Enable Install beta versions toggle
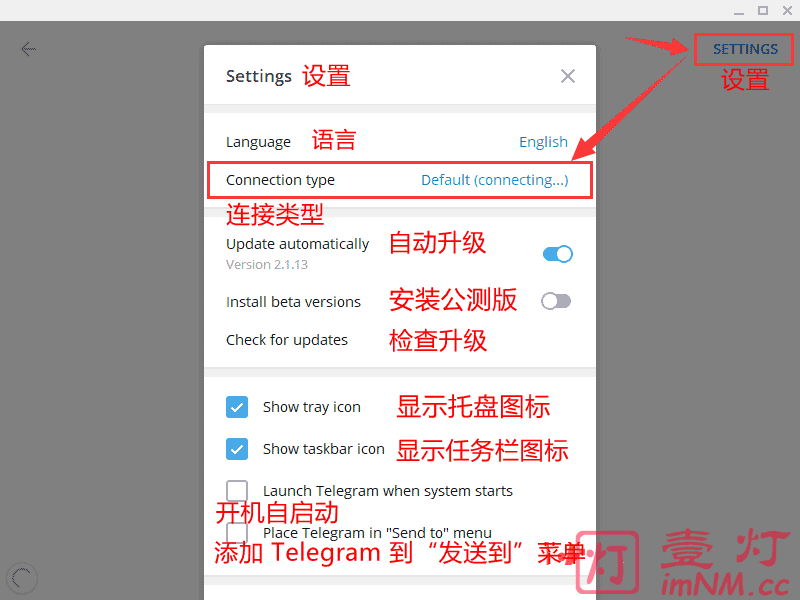The width and height of the screenshot is (800, 600). pos(556,301)
